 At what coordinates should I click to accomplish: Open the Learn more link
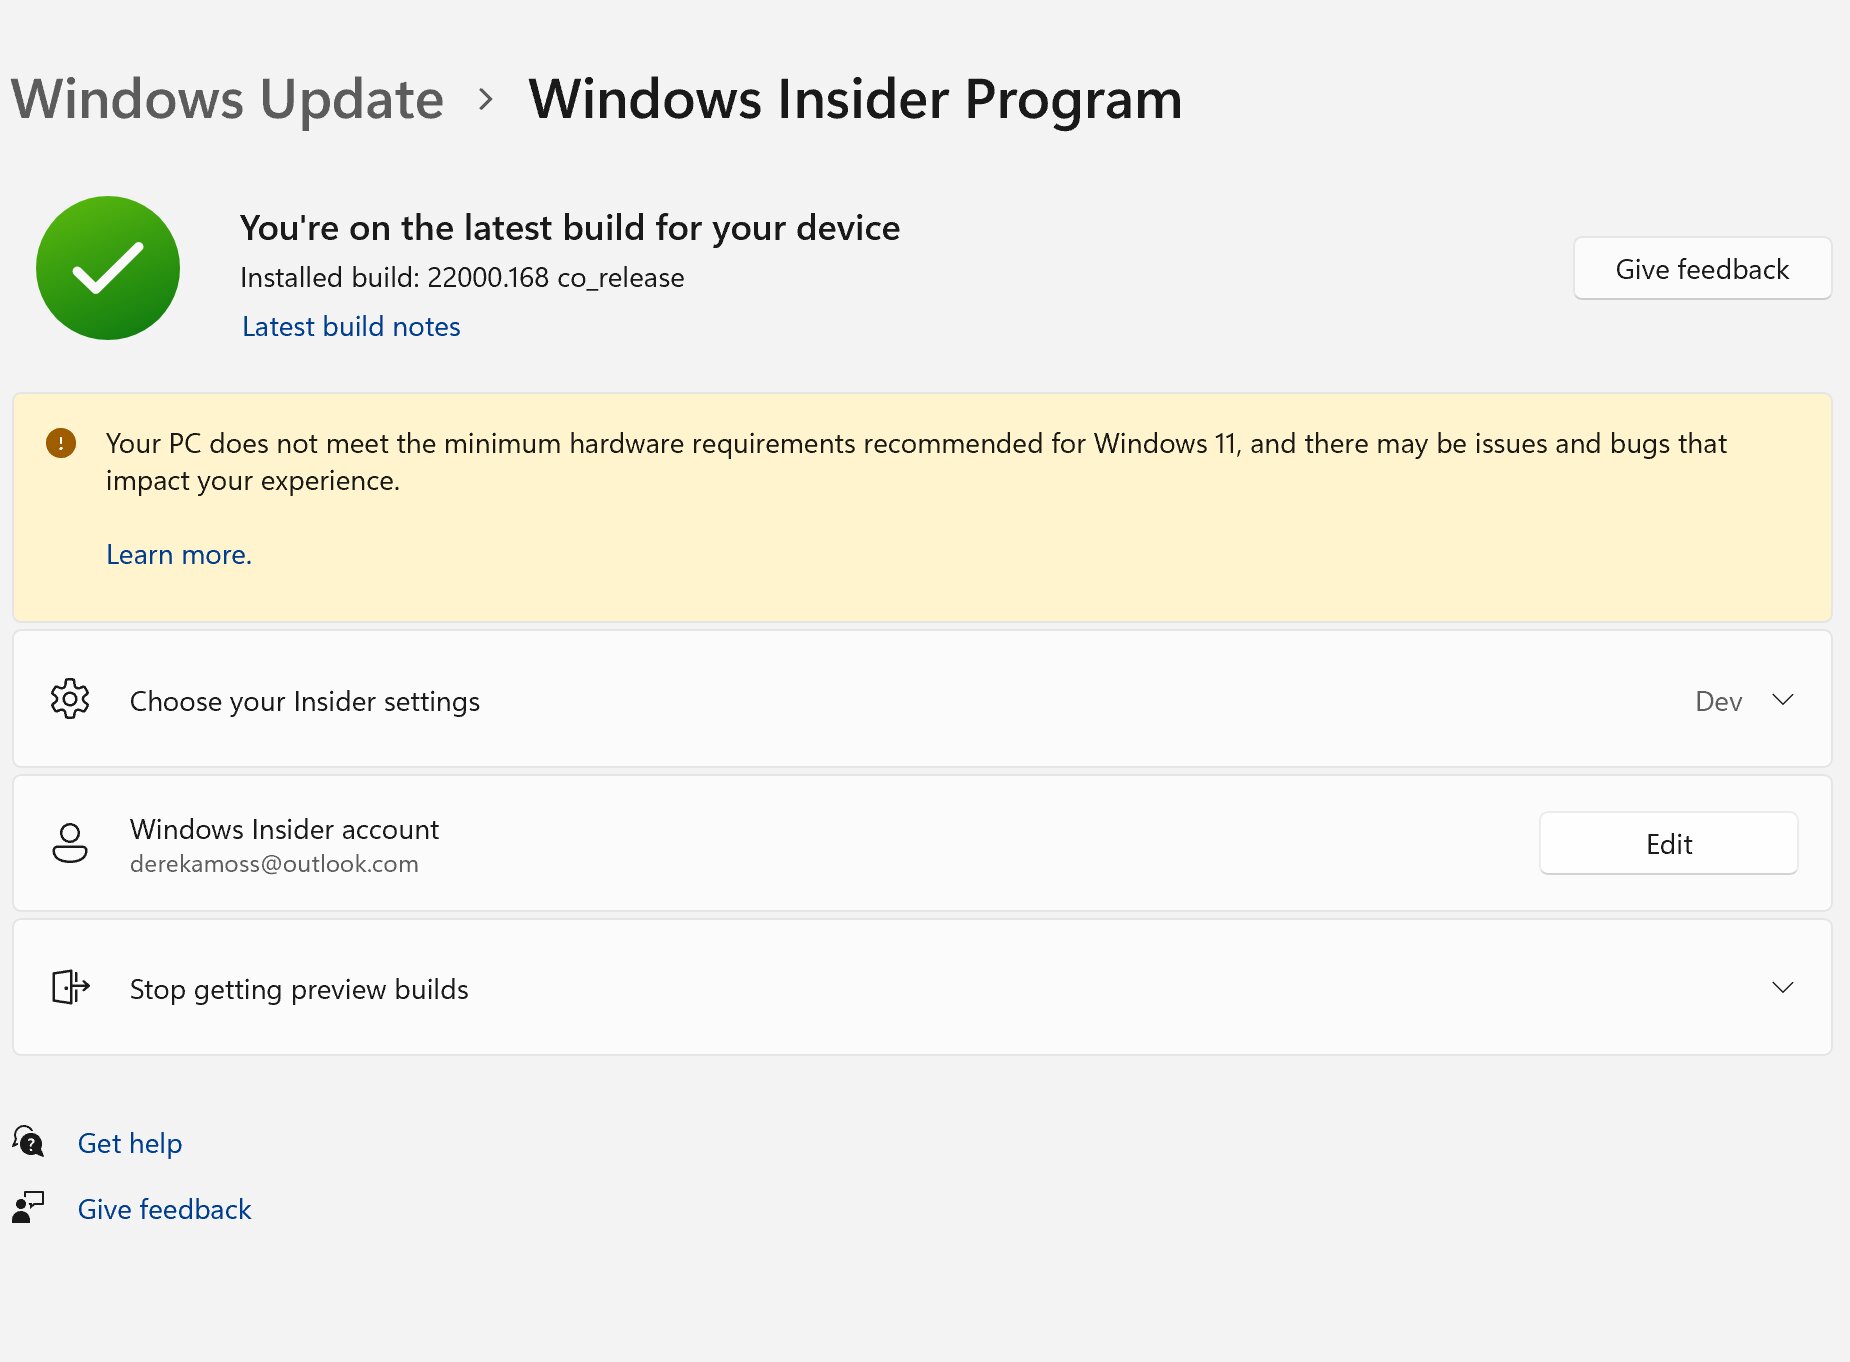point(179,554)
